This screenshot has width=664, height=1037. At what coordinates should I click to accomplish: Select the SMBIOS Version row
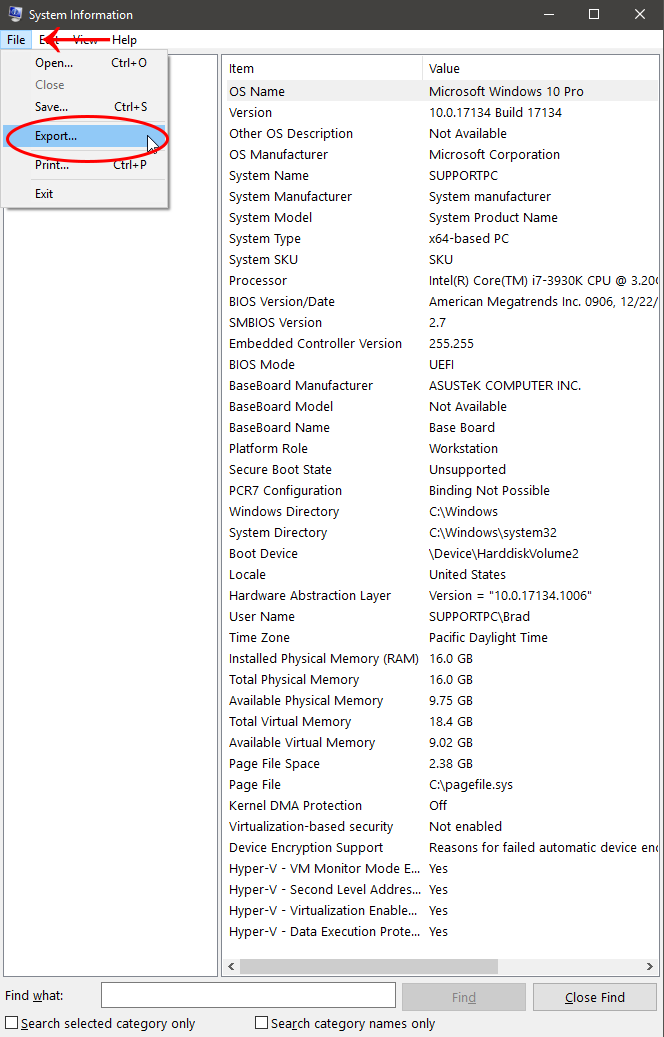442,323
